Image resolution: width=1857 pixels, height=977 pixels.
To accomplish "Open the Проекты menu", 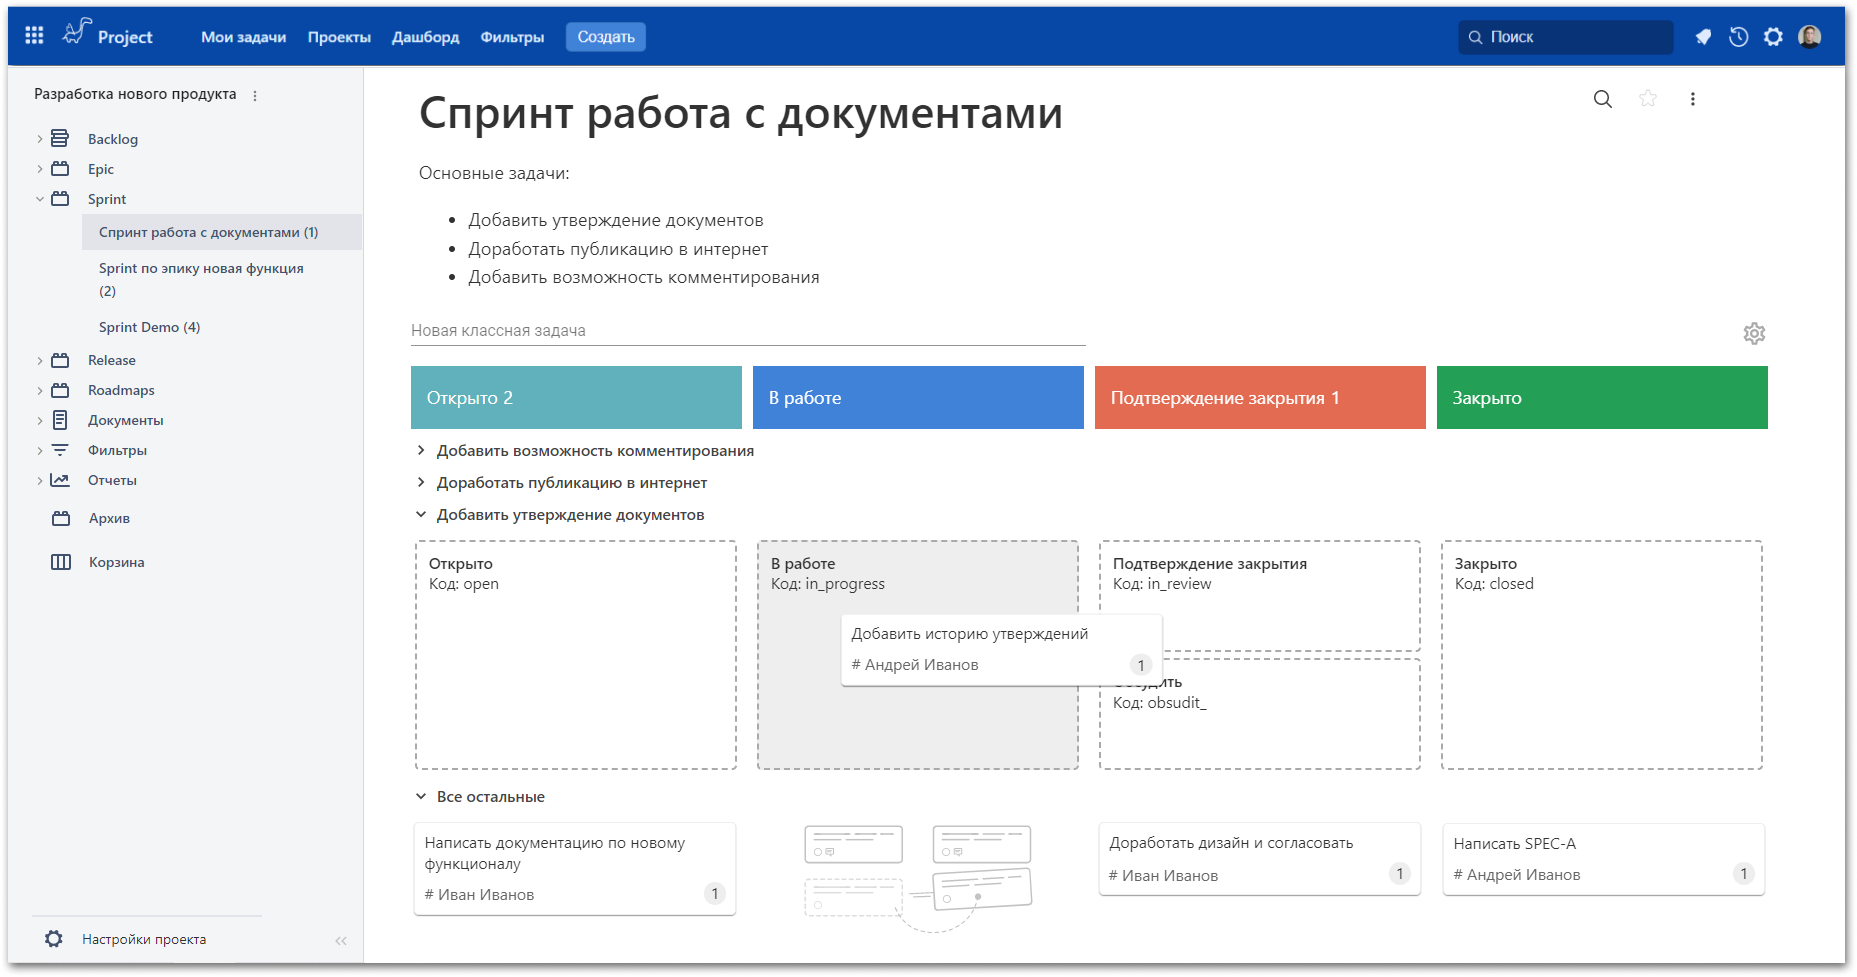I will click(339, 36).
